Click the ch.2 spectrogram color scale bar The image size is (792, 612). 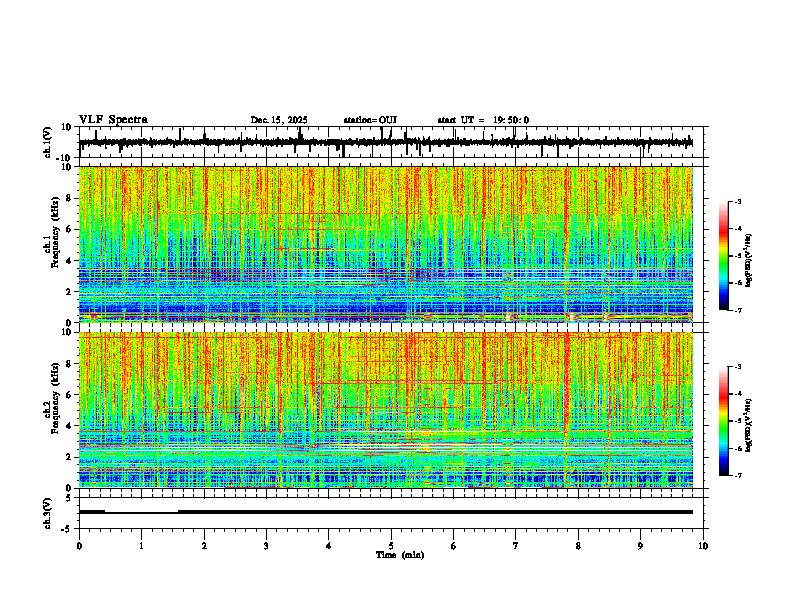724,421
